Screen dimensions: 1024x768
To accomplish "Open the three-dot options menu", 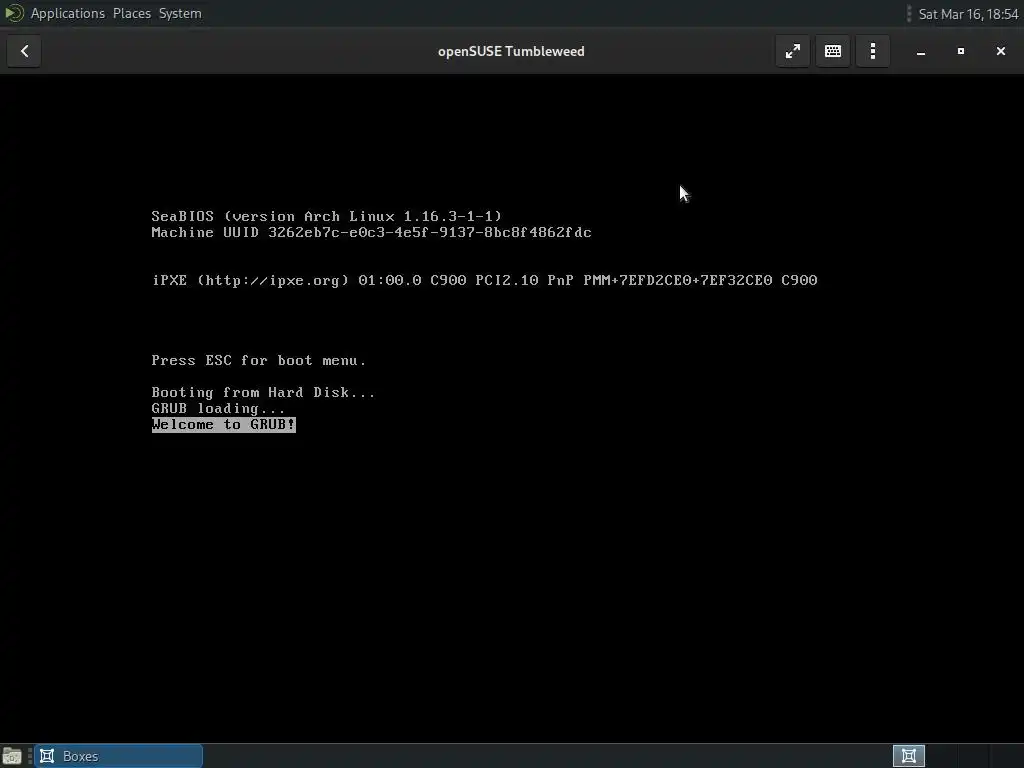I will 872,51.
